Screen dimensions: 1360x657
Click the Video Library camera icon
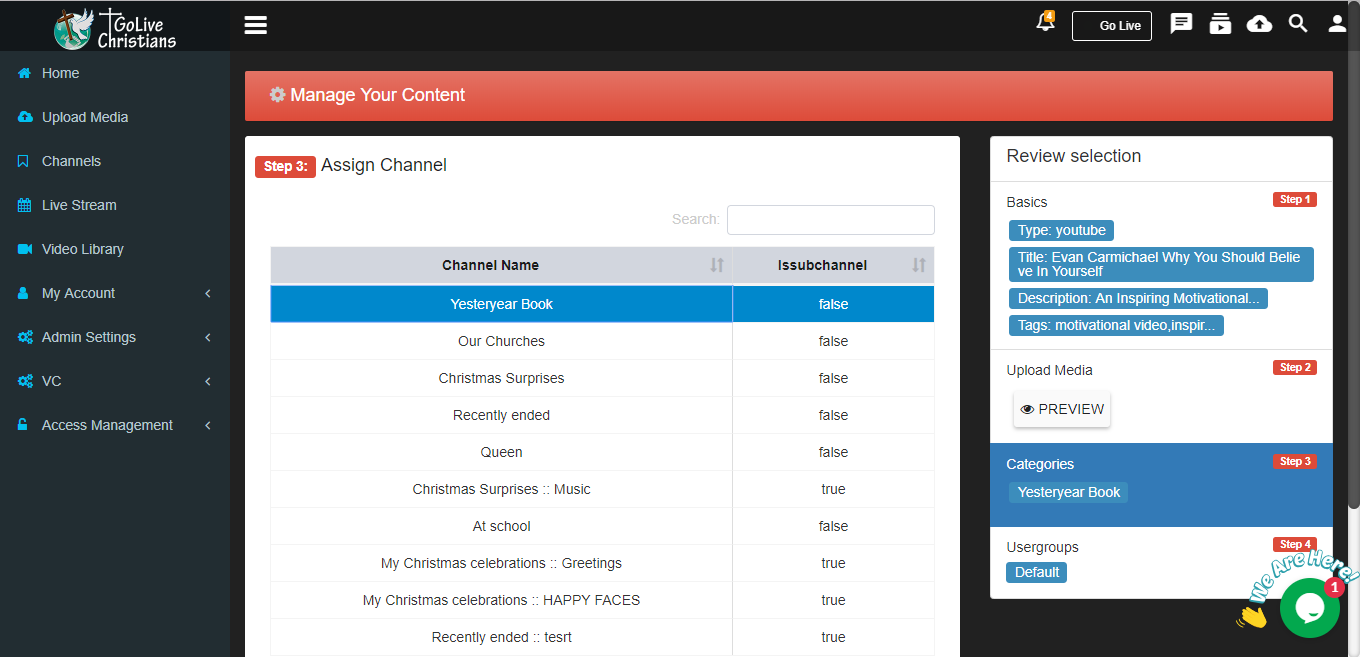pos(25,249)
